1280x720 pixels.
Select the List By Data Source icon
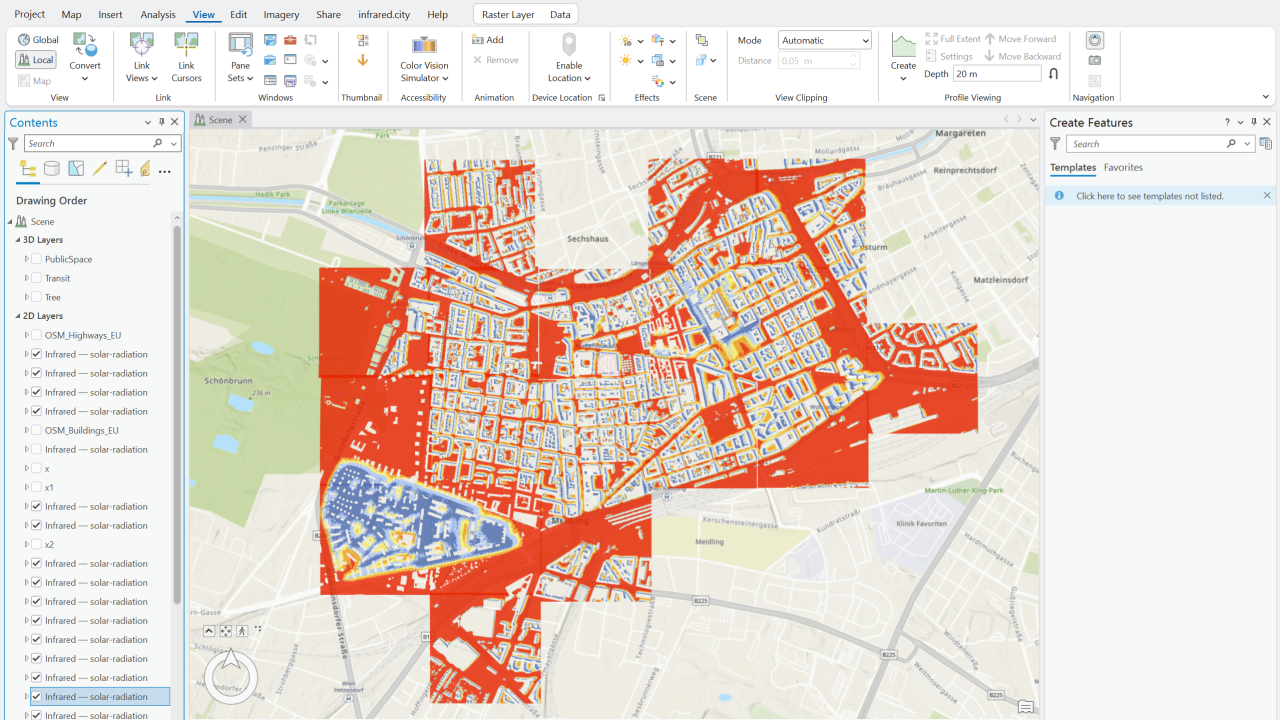[x=52, y=169]
